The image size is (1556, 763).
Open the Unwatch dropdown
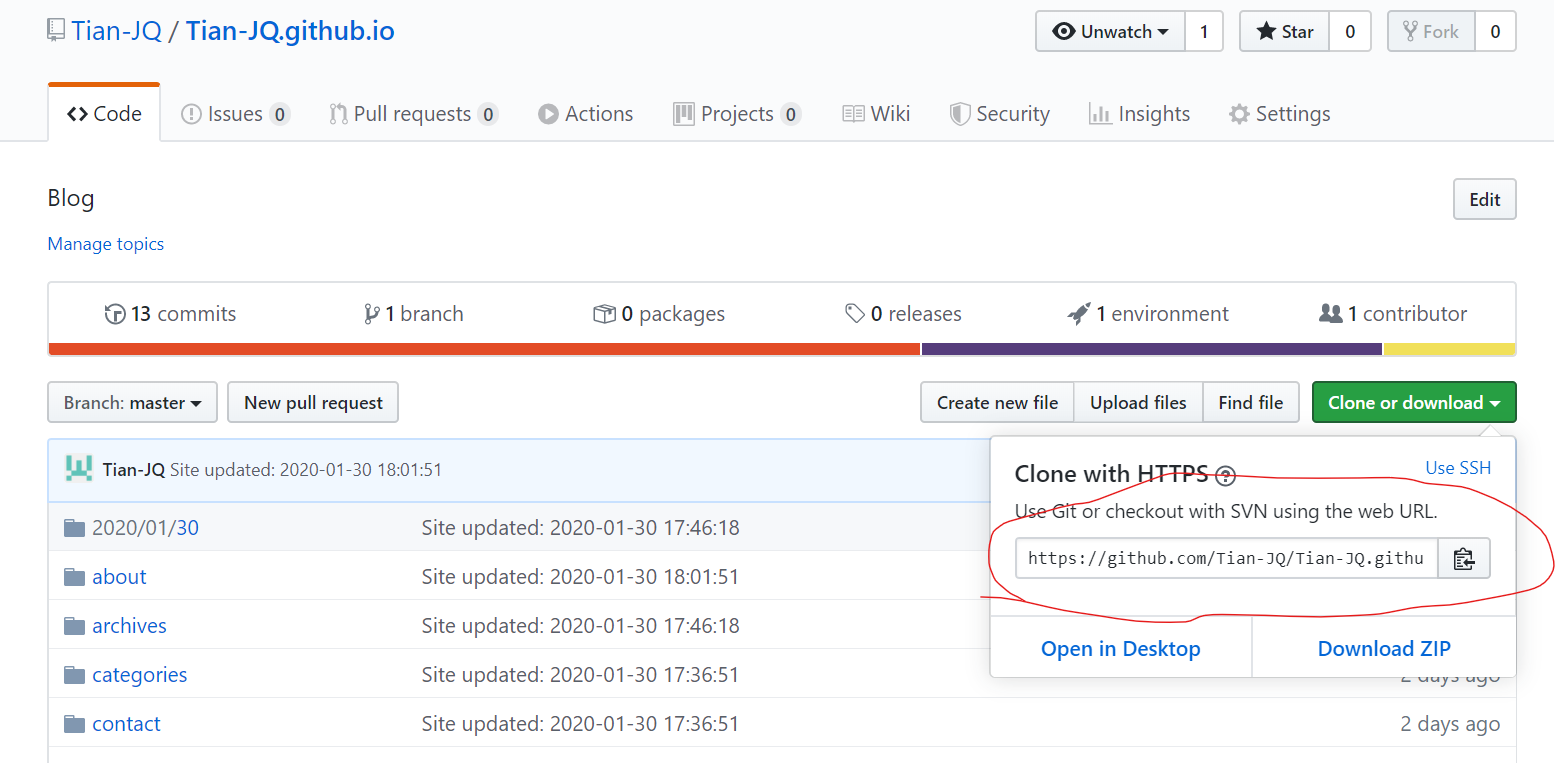[1110, 32]
